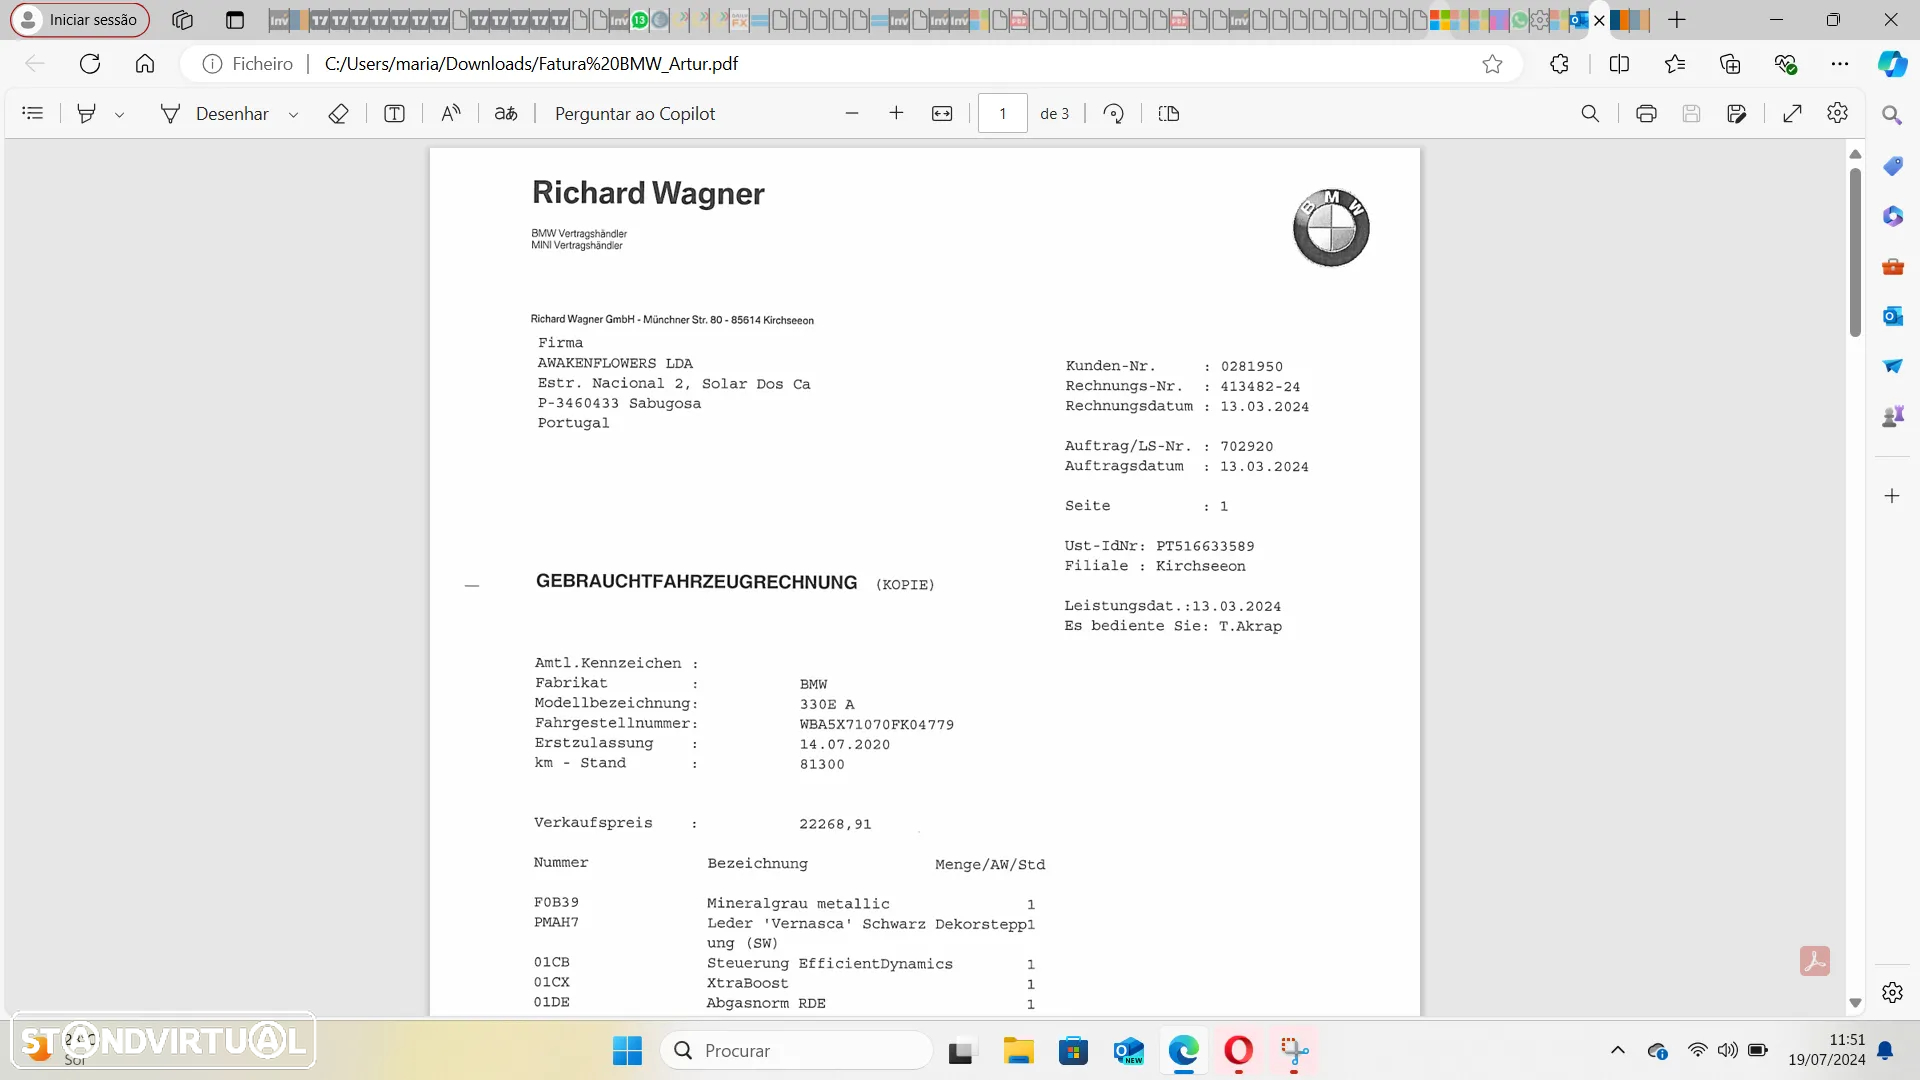Click the page number input field
Image resolution: width=1920 pixels, height=1080 pixels.
[1003, 113]
